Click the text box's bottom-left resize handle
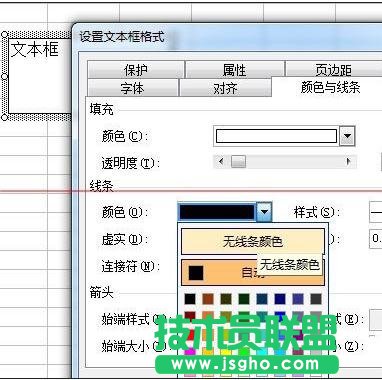Image resolution: width=382 pixels, height=380 pixels. (5, 117)
